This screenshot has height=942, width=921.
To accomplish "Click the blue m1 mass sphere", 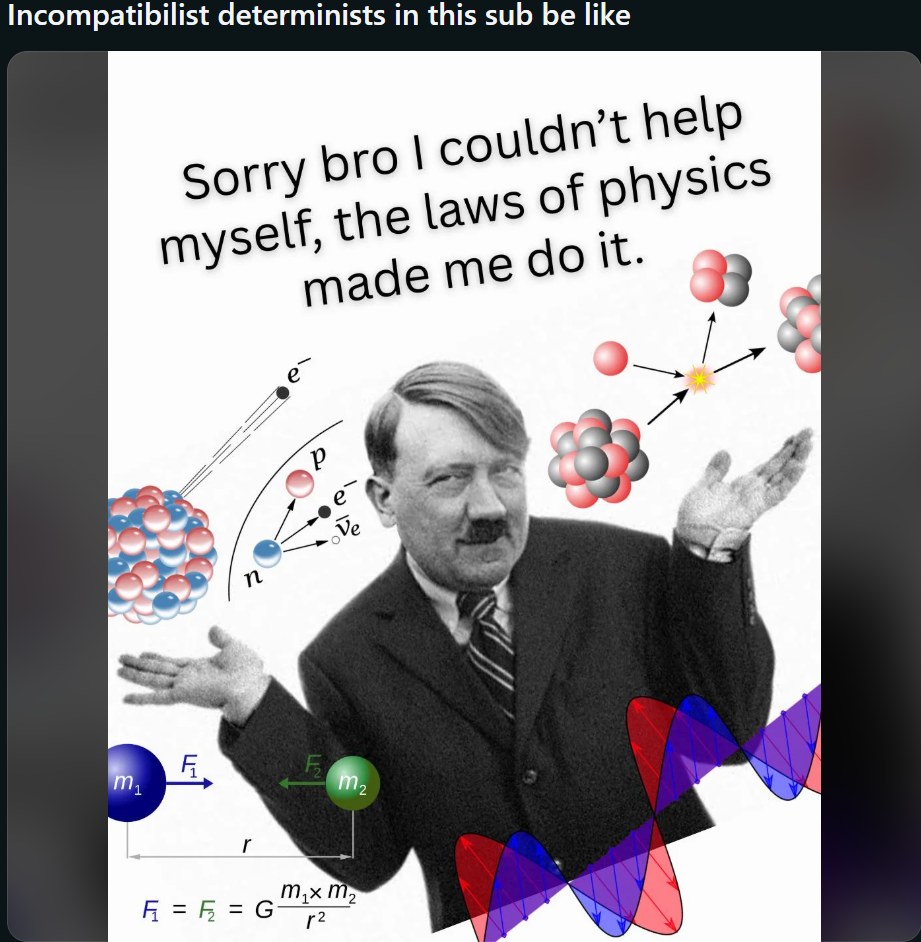I will [136, 782].
